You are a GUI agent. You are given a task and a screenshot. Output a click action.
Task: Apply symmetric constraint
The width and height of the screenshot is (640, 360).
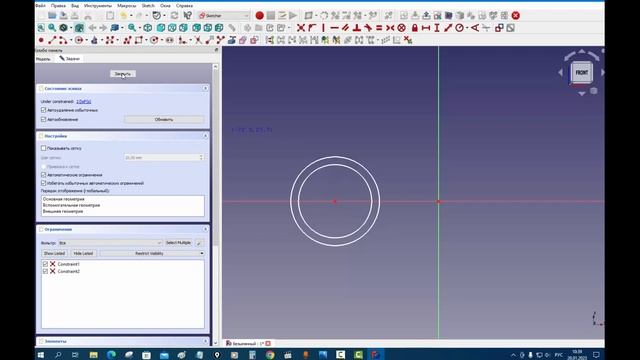(390, 28)
